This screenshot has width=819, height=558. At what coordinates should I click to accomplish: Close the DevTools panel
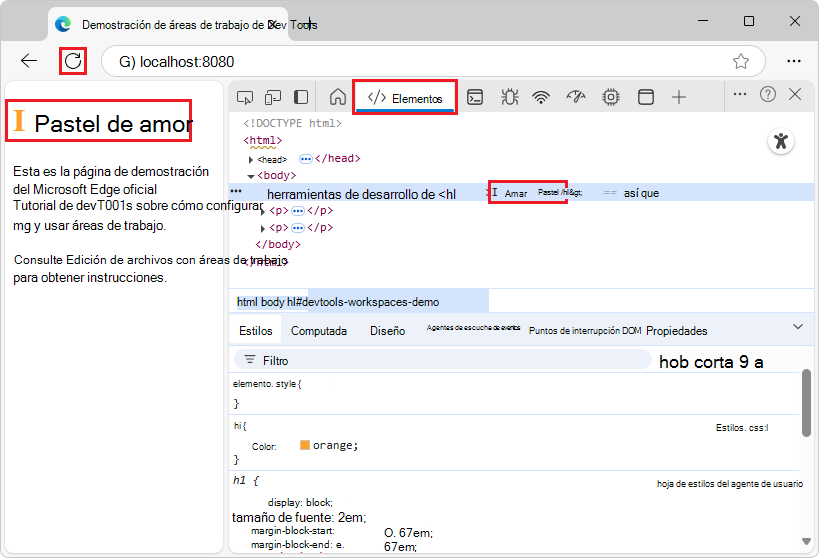click(795, 94)
